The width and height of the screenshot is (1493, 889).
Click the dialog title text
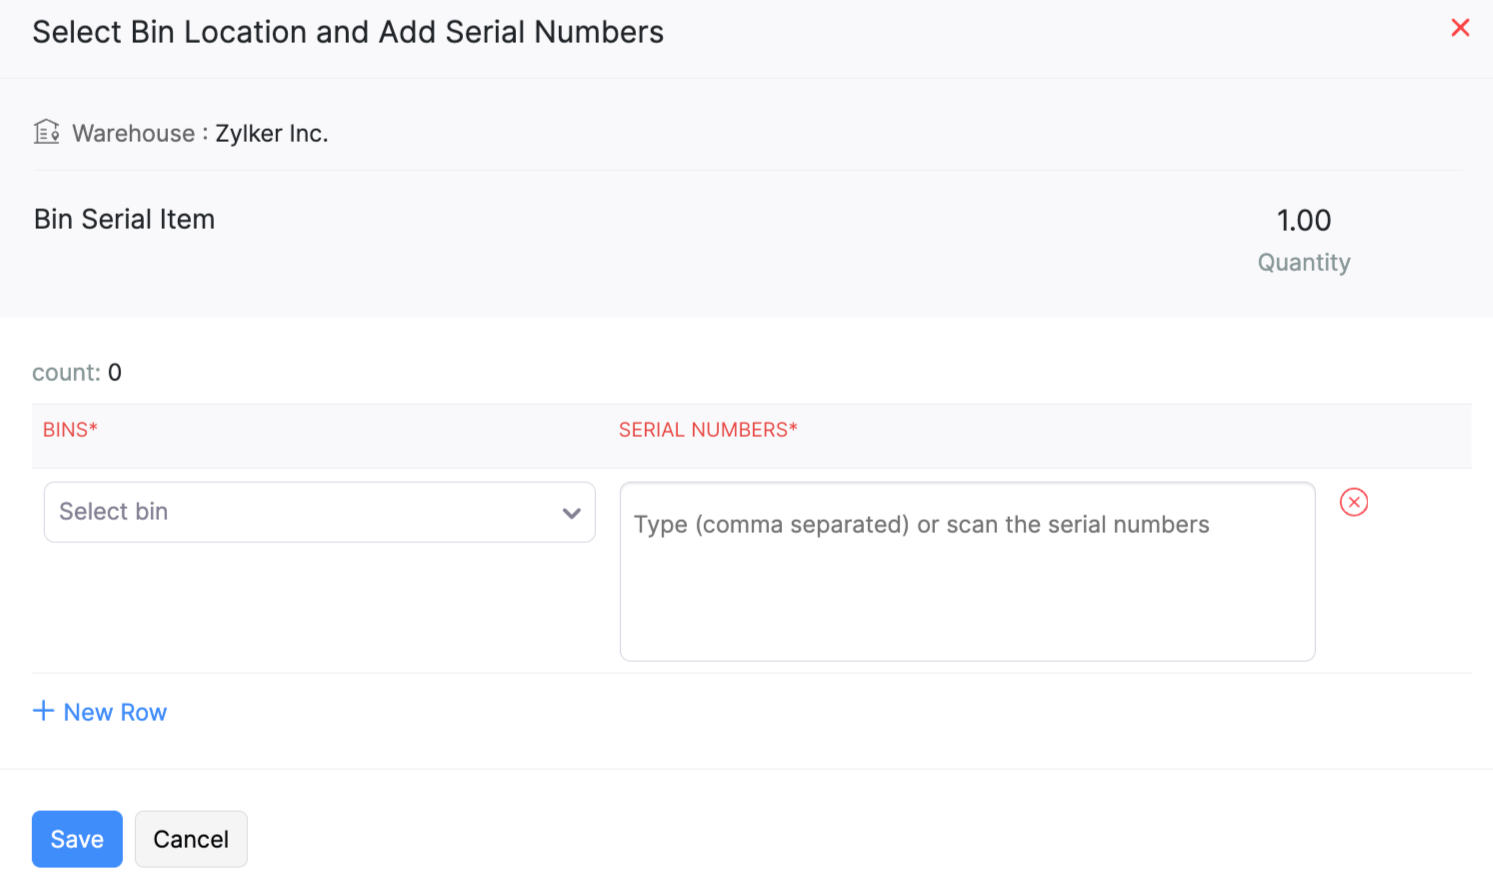tap(348, 32)
